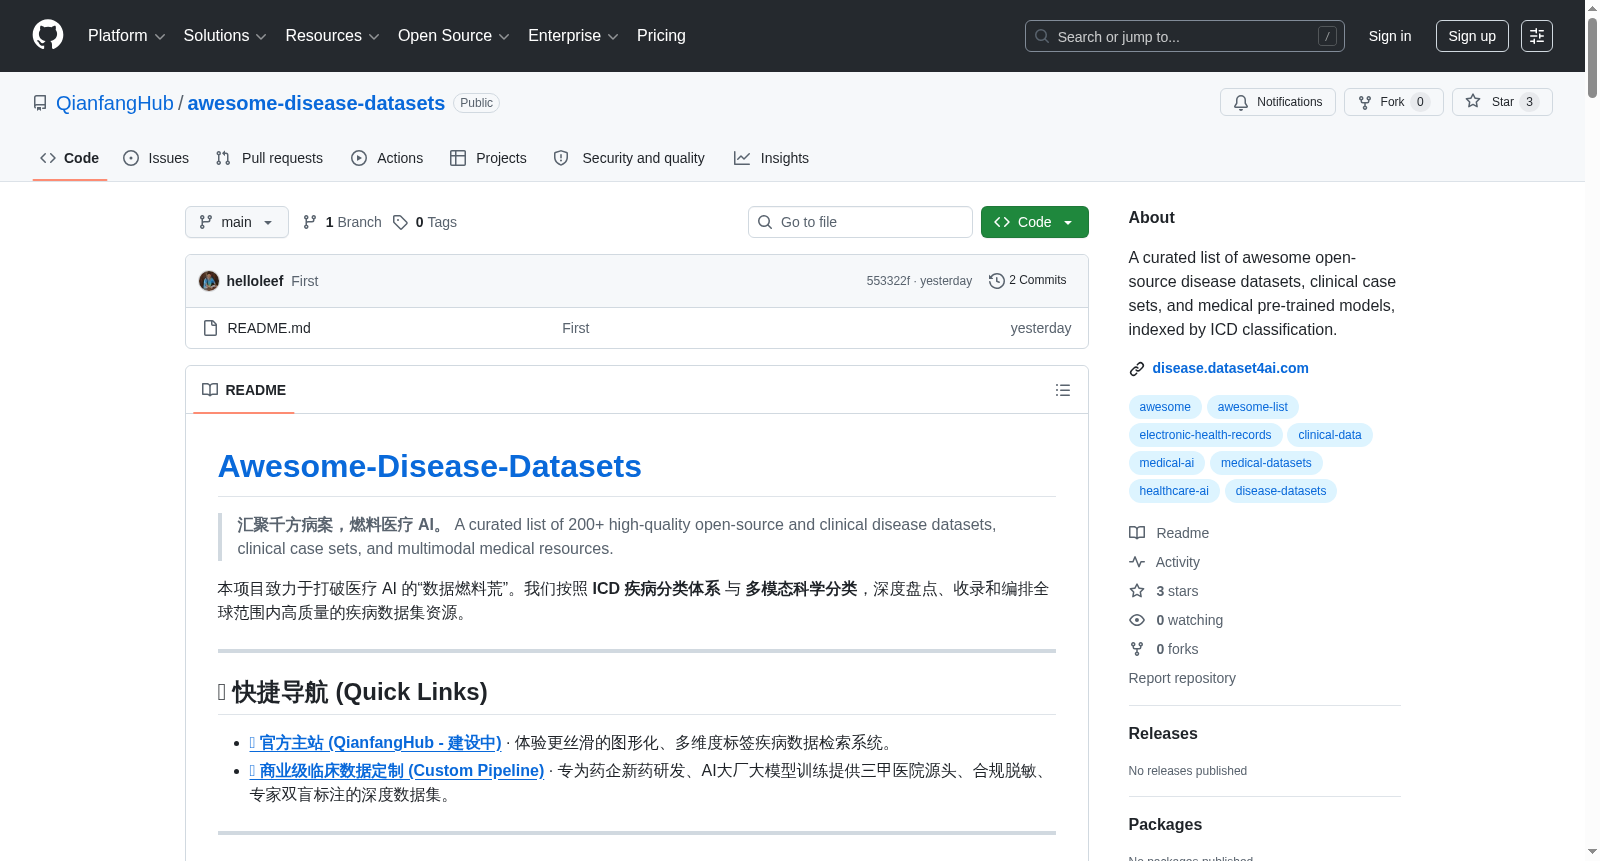Click the history clock icon beside 2 Commits
The height and width of the screenshot is (861, 1600).
(996, 281)
